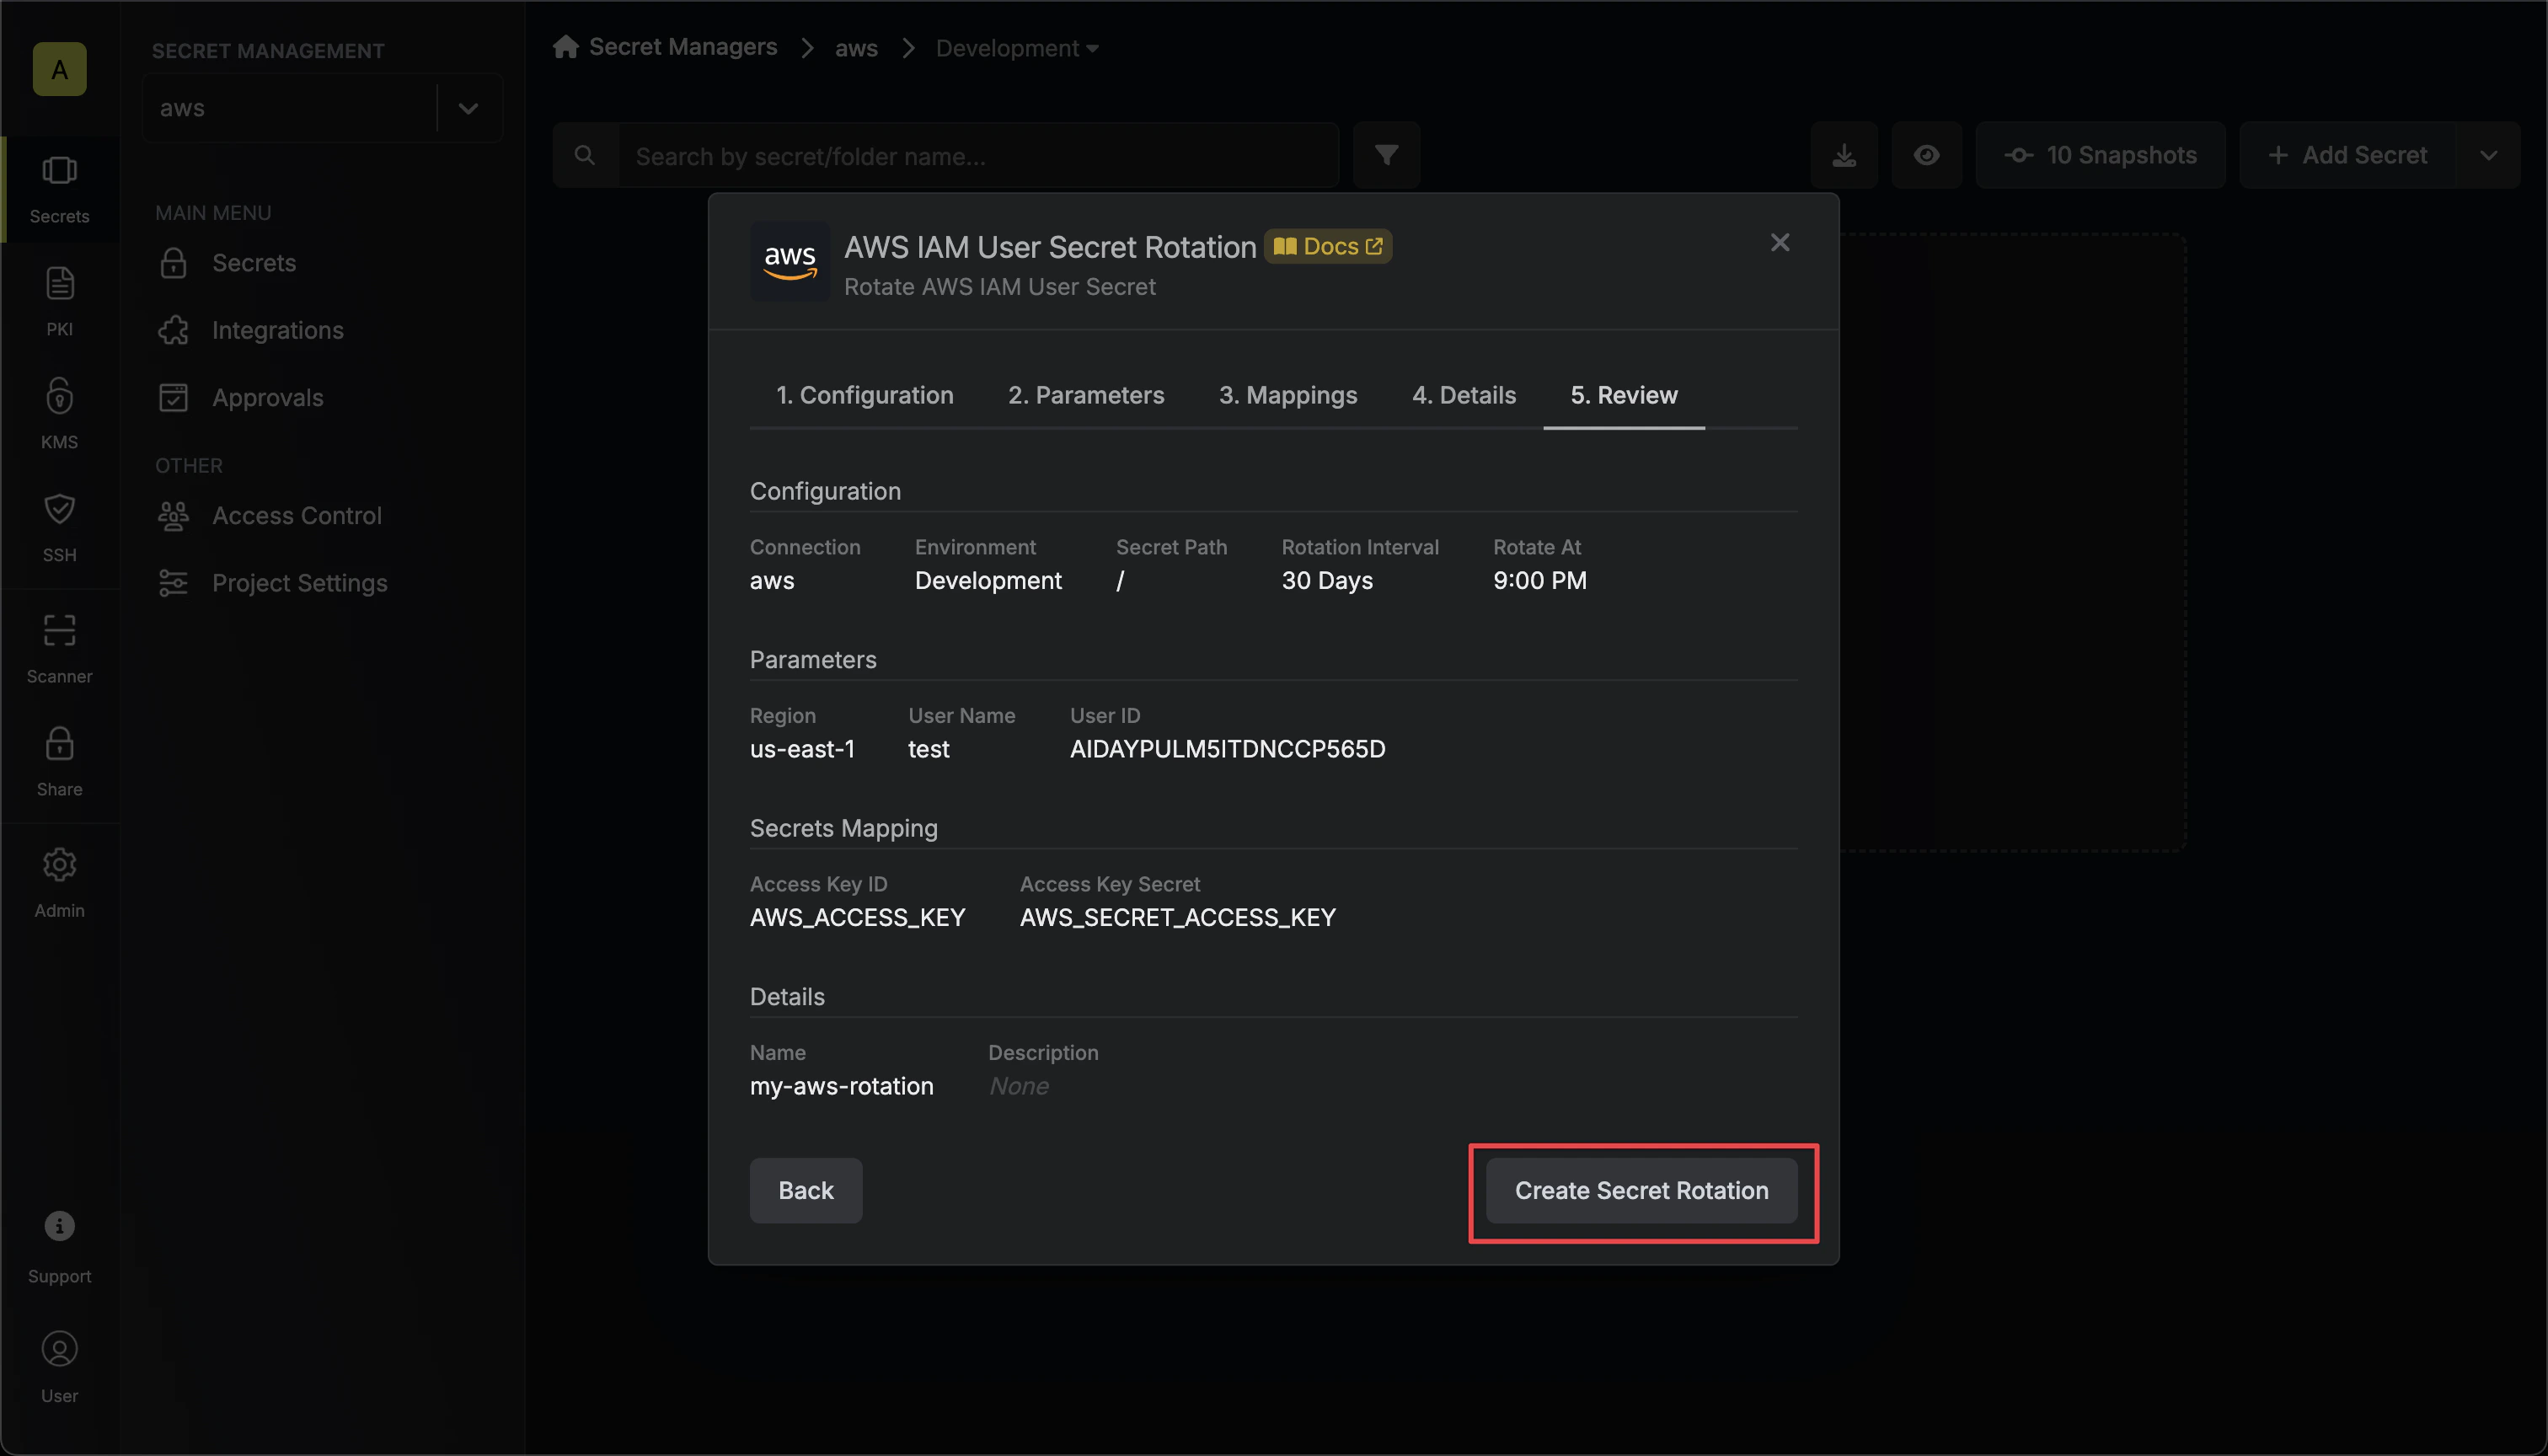Open the secrets filter funnel
This screenshot has width=2548, height=1456.
[1386, 155]
